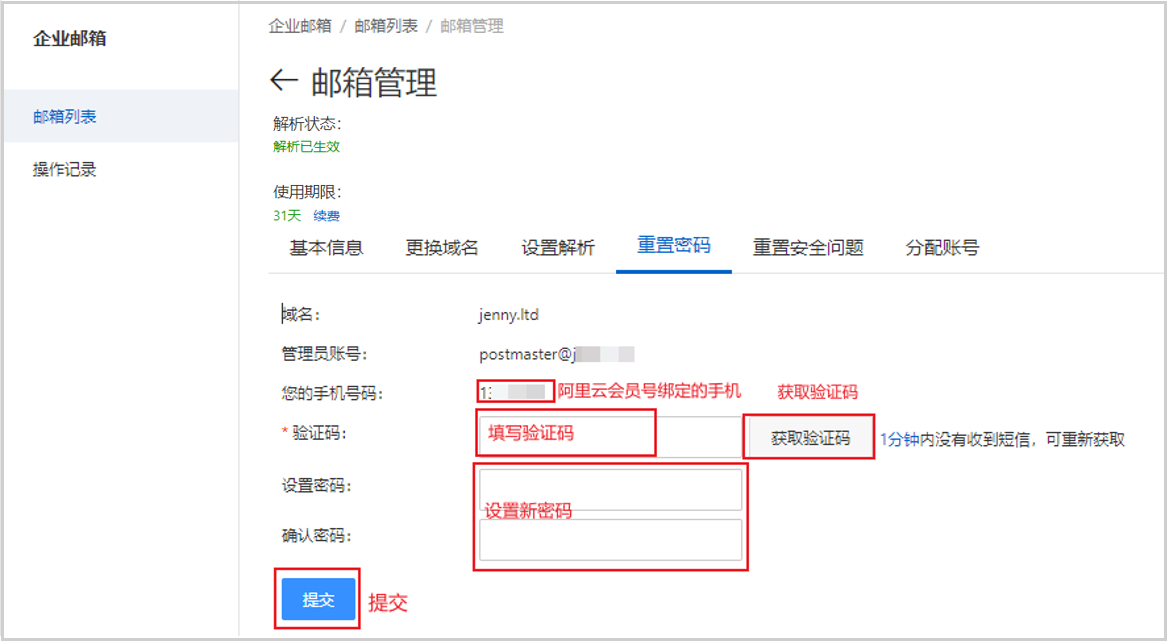The width and height of the screenshot is (1168, 642).
Task: Open the 设置解析 tab
Action: (x=558, y=248)
